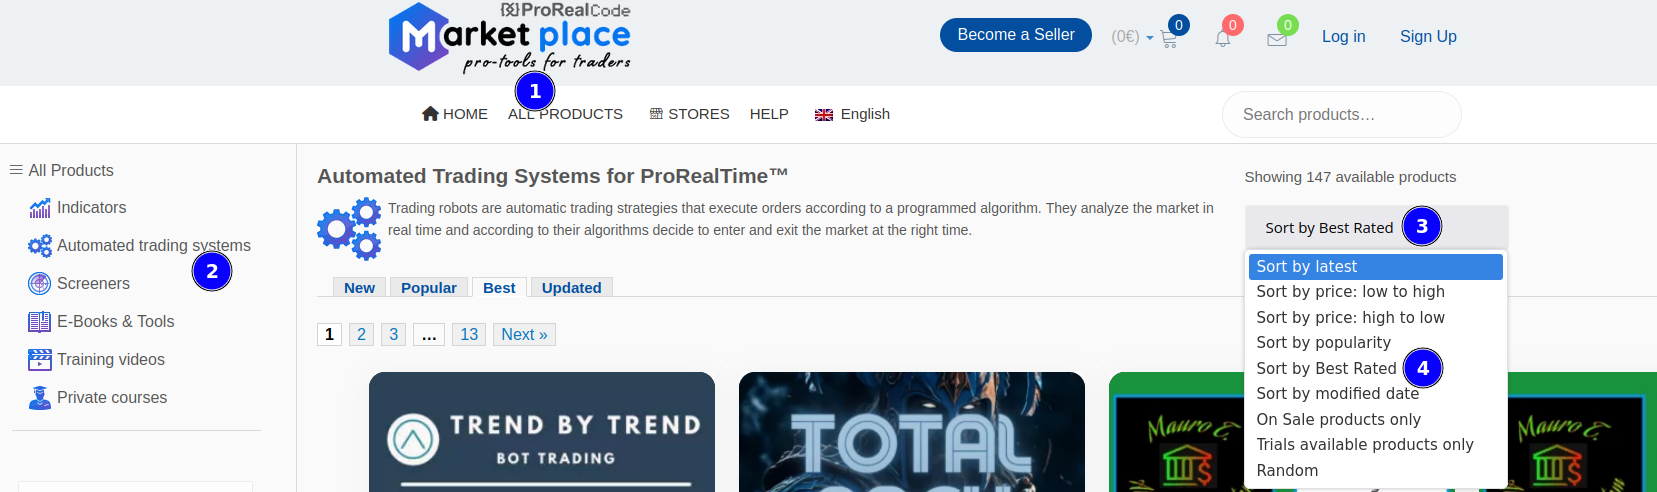Screen dimensions: 1657x492
Task: Click the Training videos clapperboard icon
Action: click(40, 360)
